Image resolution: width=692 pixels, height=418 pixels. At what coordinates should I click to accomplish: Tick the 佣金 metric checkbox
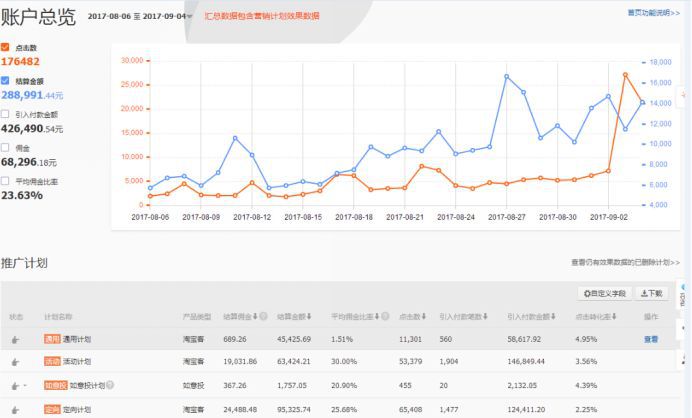tap(6, 147)
